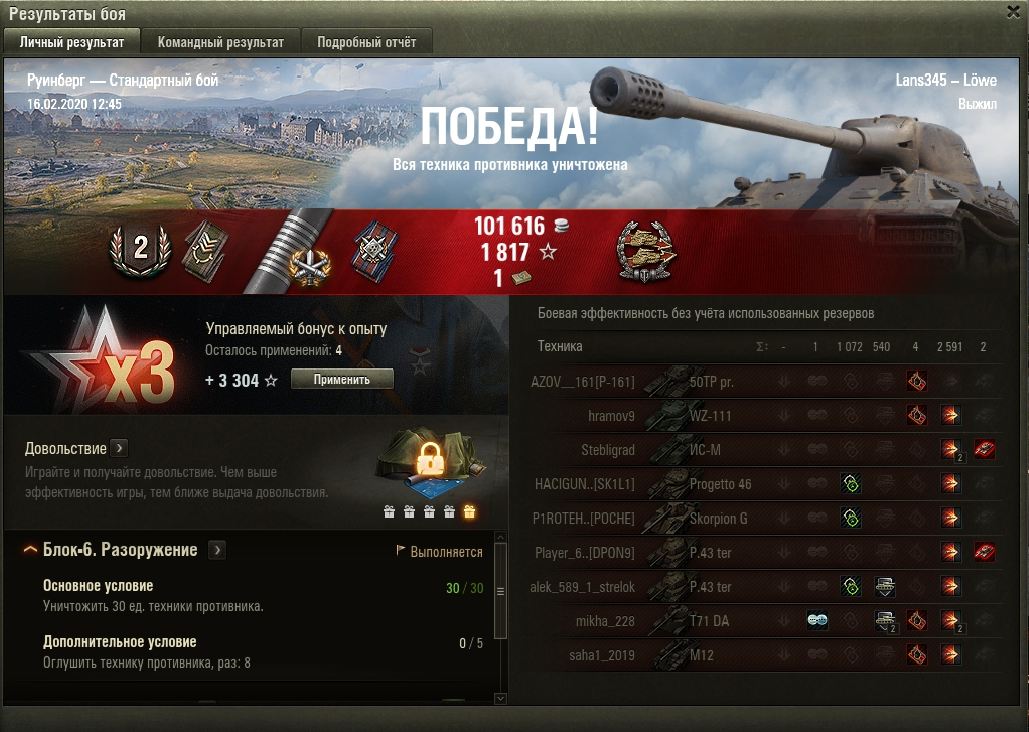Click the highlighted gold gift box progress marker
This screenshot has width=1029, height=732.
(469, 512)
